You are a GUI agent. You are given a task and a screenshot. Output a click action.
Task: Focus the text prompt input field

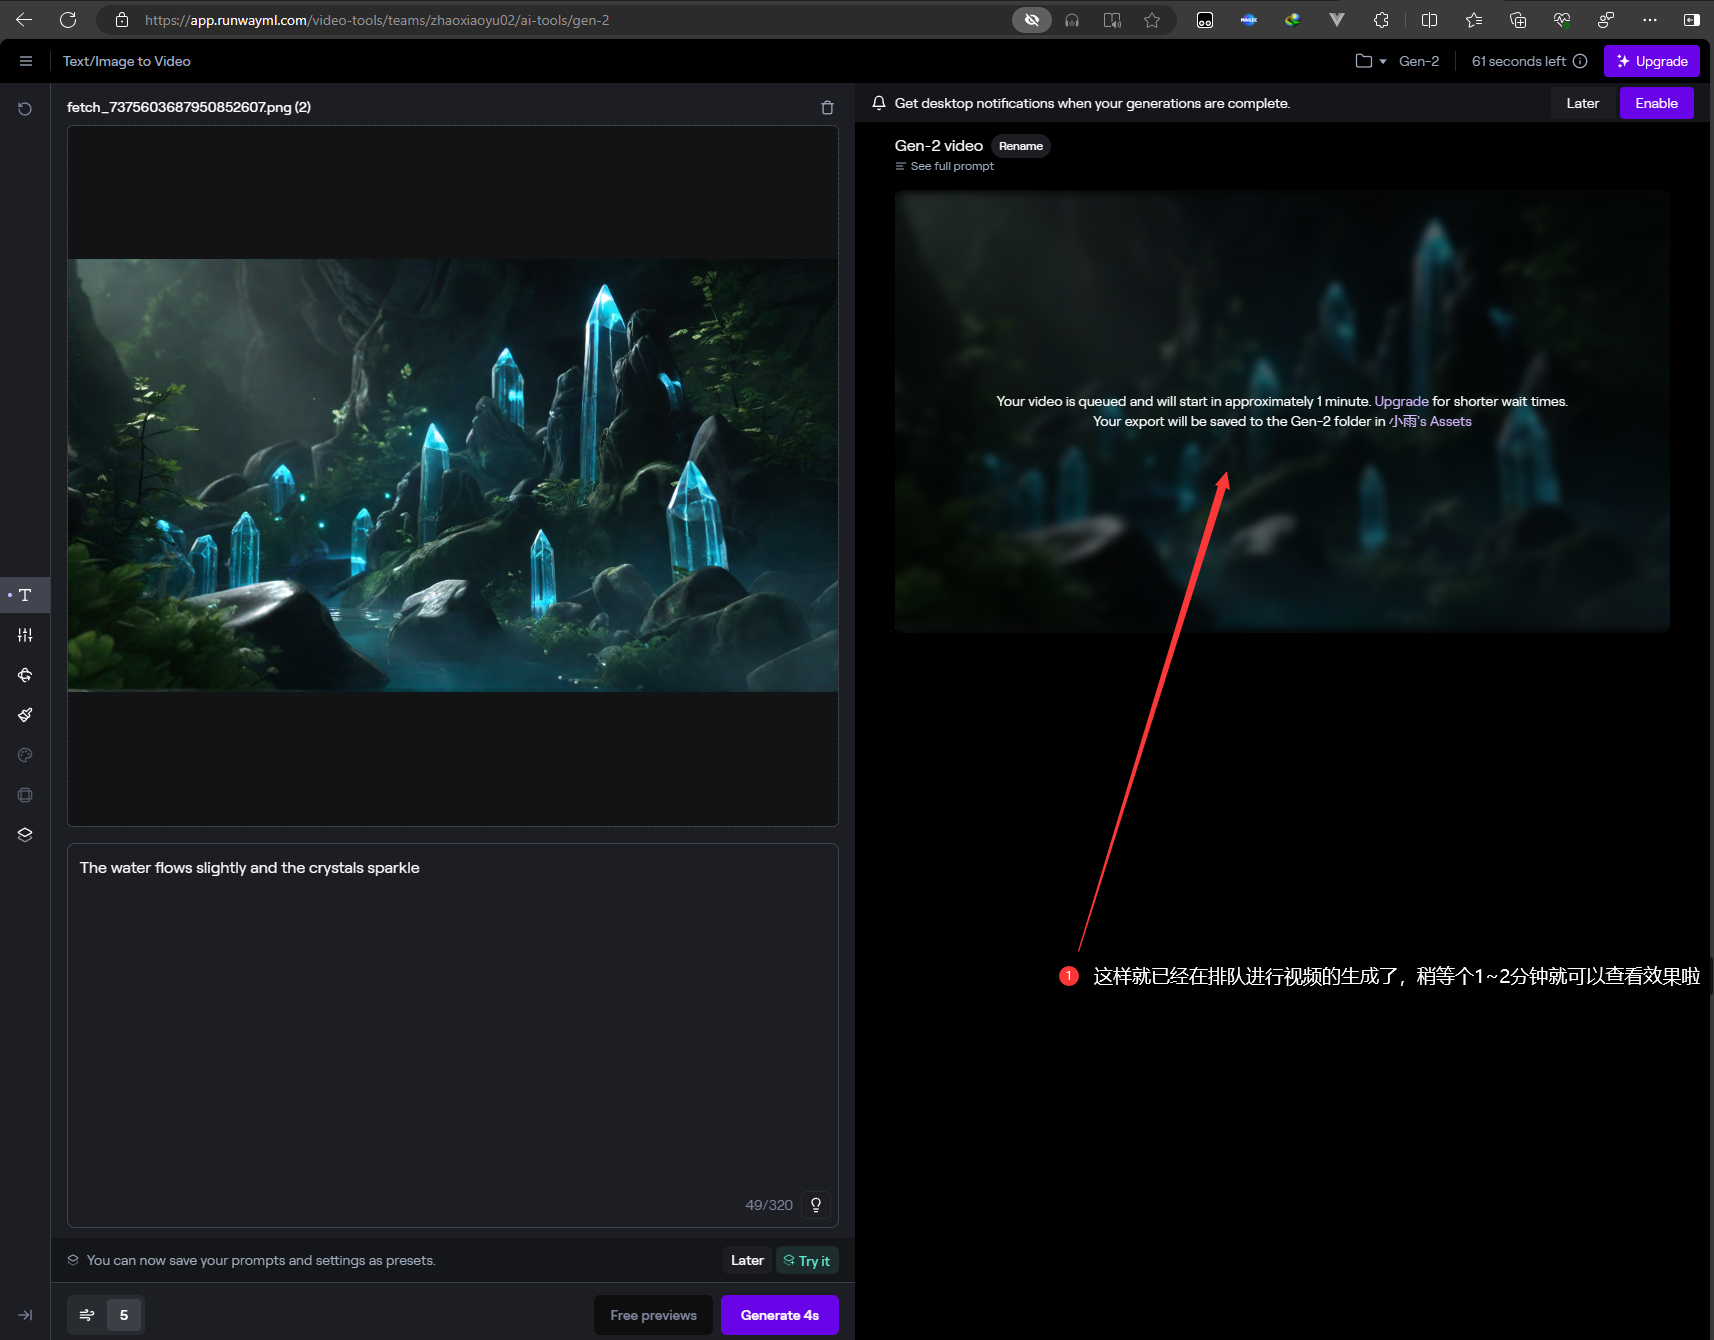[453, 1035]
